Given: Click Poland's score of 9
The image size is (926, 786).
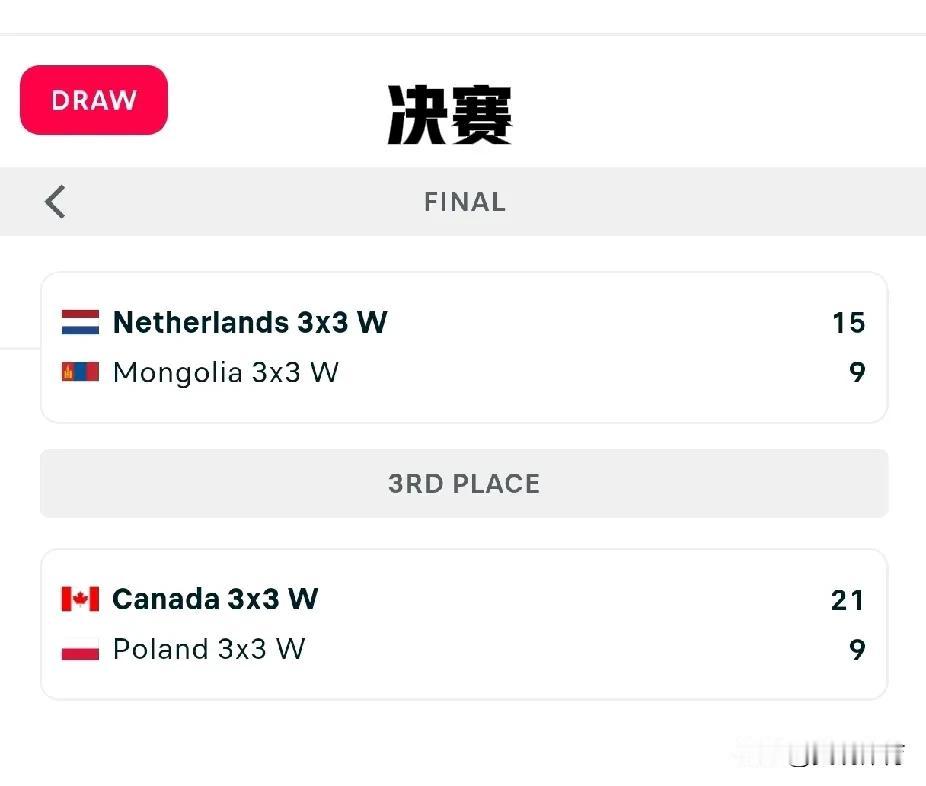Looking at the screenshot, I should 857,650.
